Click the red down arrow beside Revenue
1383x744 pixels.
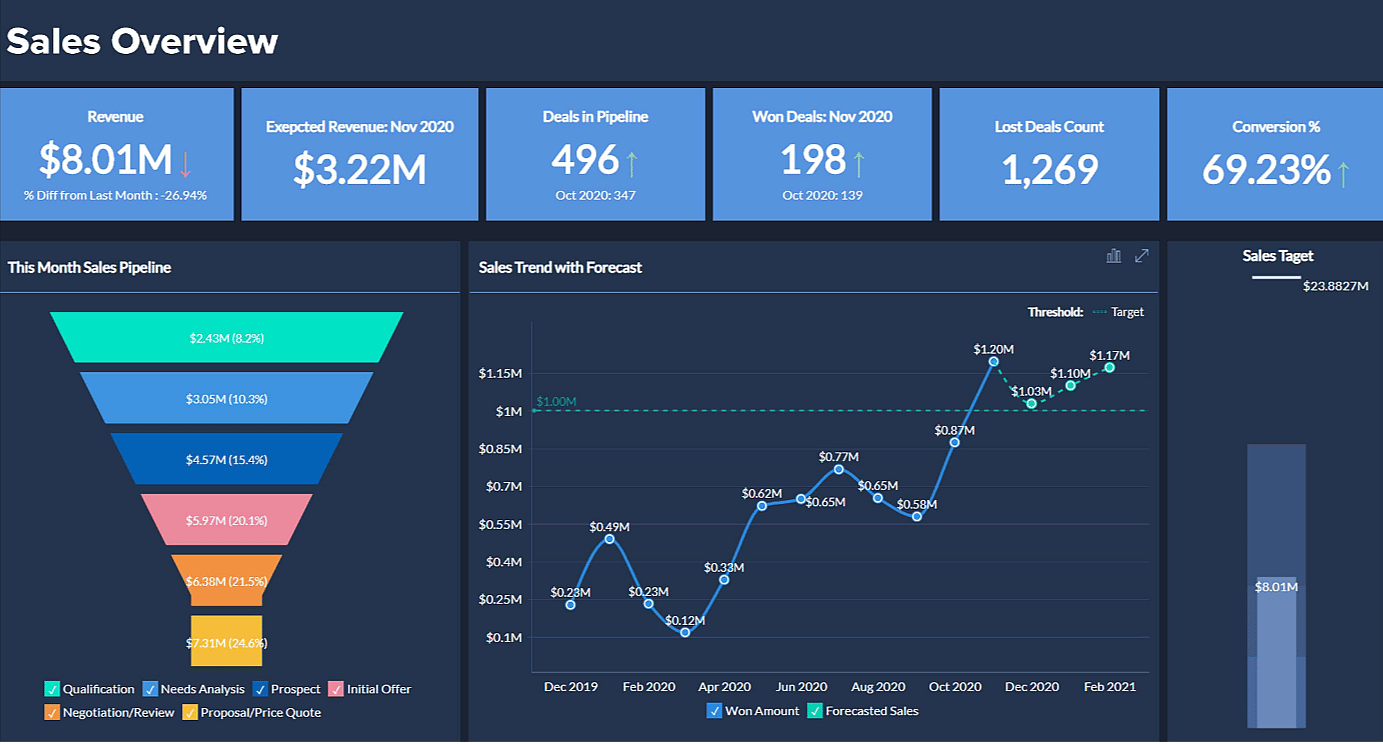185,161
